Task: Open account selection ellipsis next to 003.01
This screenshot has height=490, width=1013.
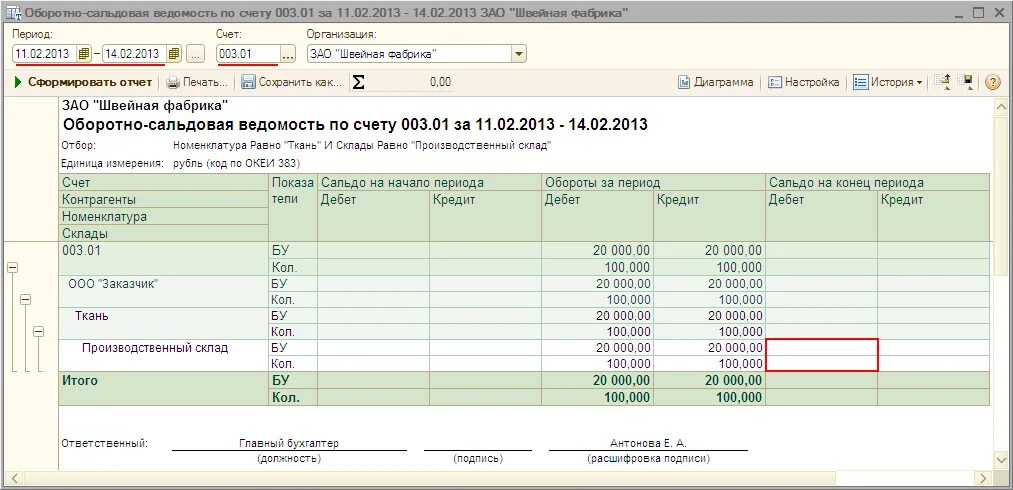Action: click(x=288, y=54)
